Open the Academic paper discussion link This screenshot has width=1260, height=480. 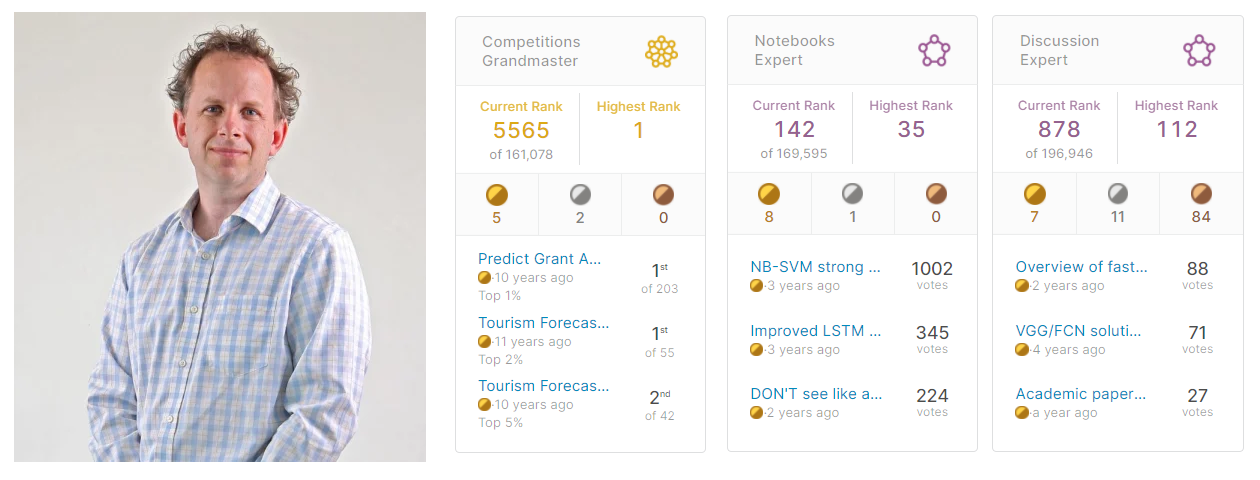[x=1081, y=394]
